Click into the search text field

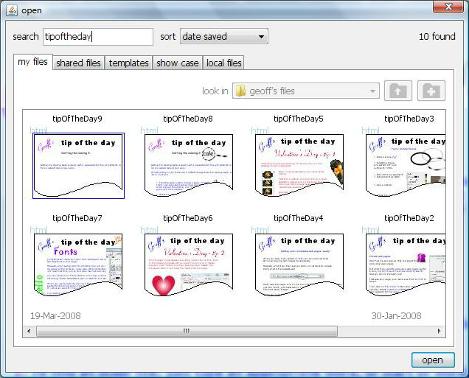(x=98, y=37)
